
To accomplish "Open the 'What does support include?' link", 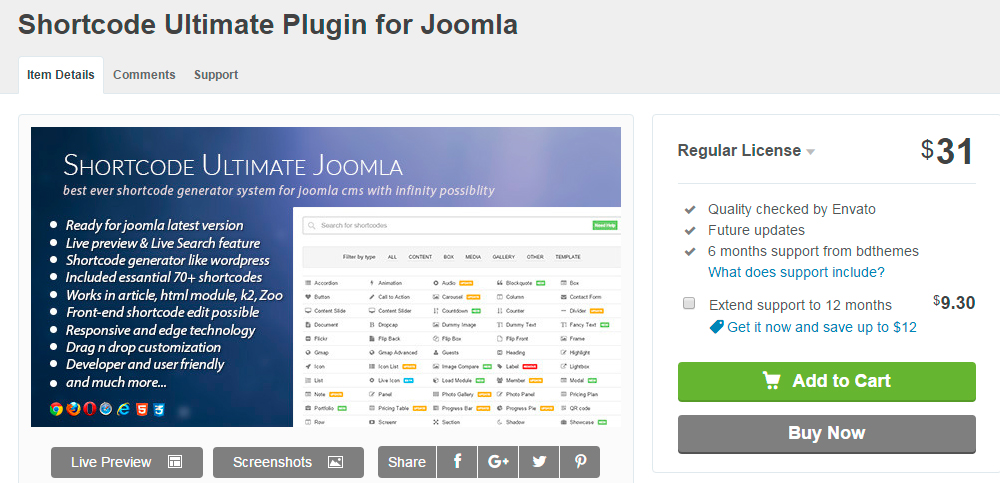I will 796,272.
